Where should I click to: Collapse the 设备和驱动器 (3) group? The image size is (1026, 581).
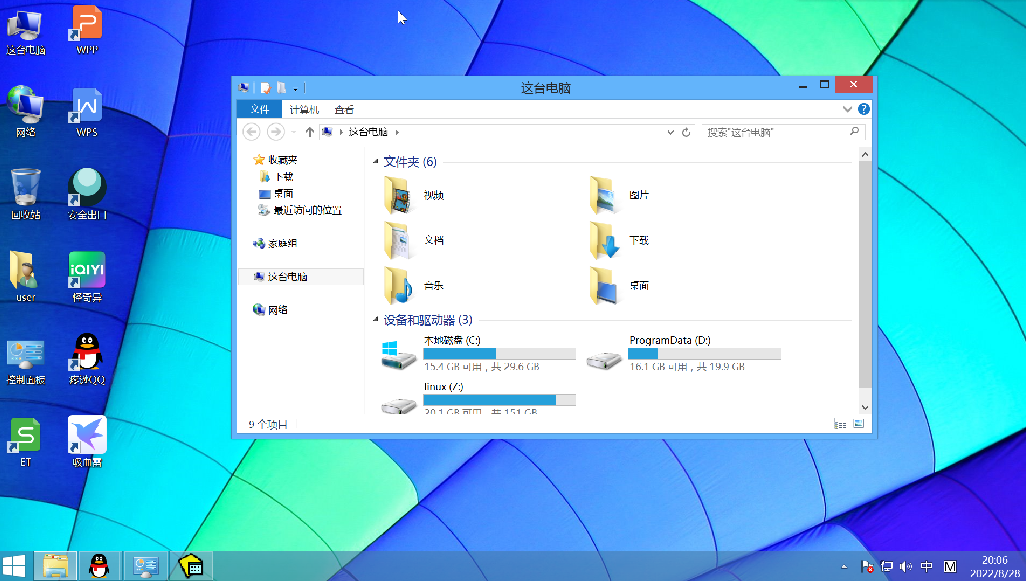pyautogui.click(x=376, y=320)
